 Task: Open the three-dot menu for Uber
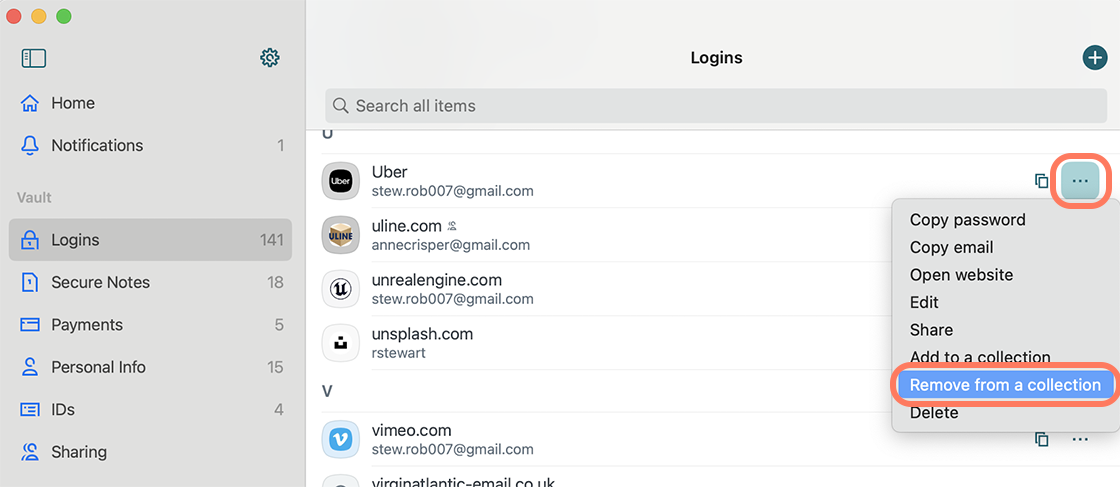click(1080, 181)
